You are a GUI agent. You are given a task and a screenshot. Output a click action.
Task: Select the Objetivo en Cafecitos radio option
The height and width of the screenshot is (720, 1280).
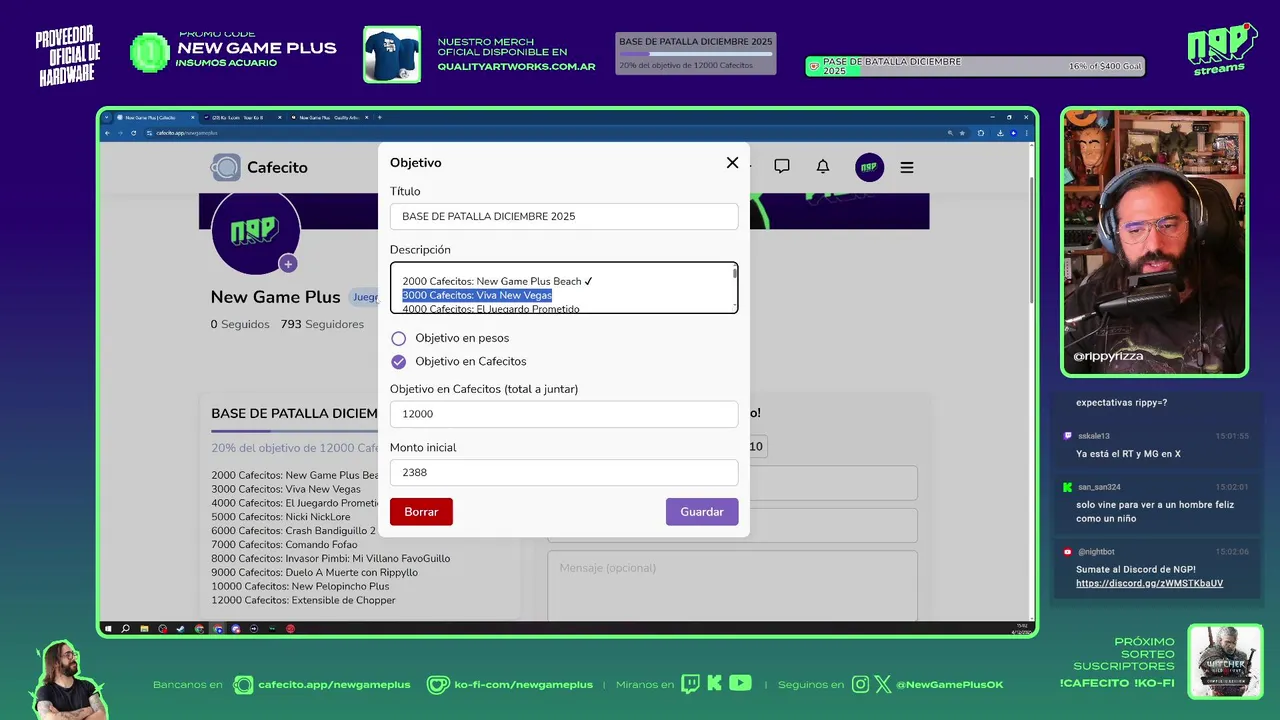tap(398, 362)
